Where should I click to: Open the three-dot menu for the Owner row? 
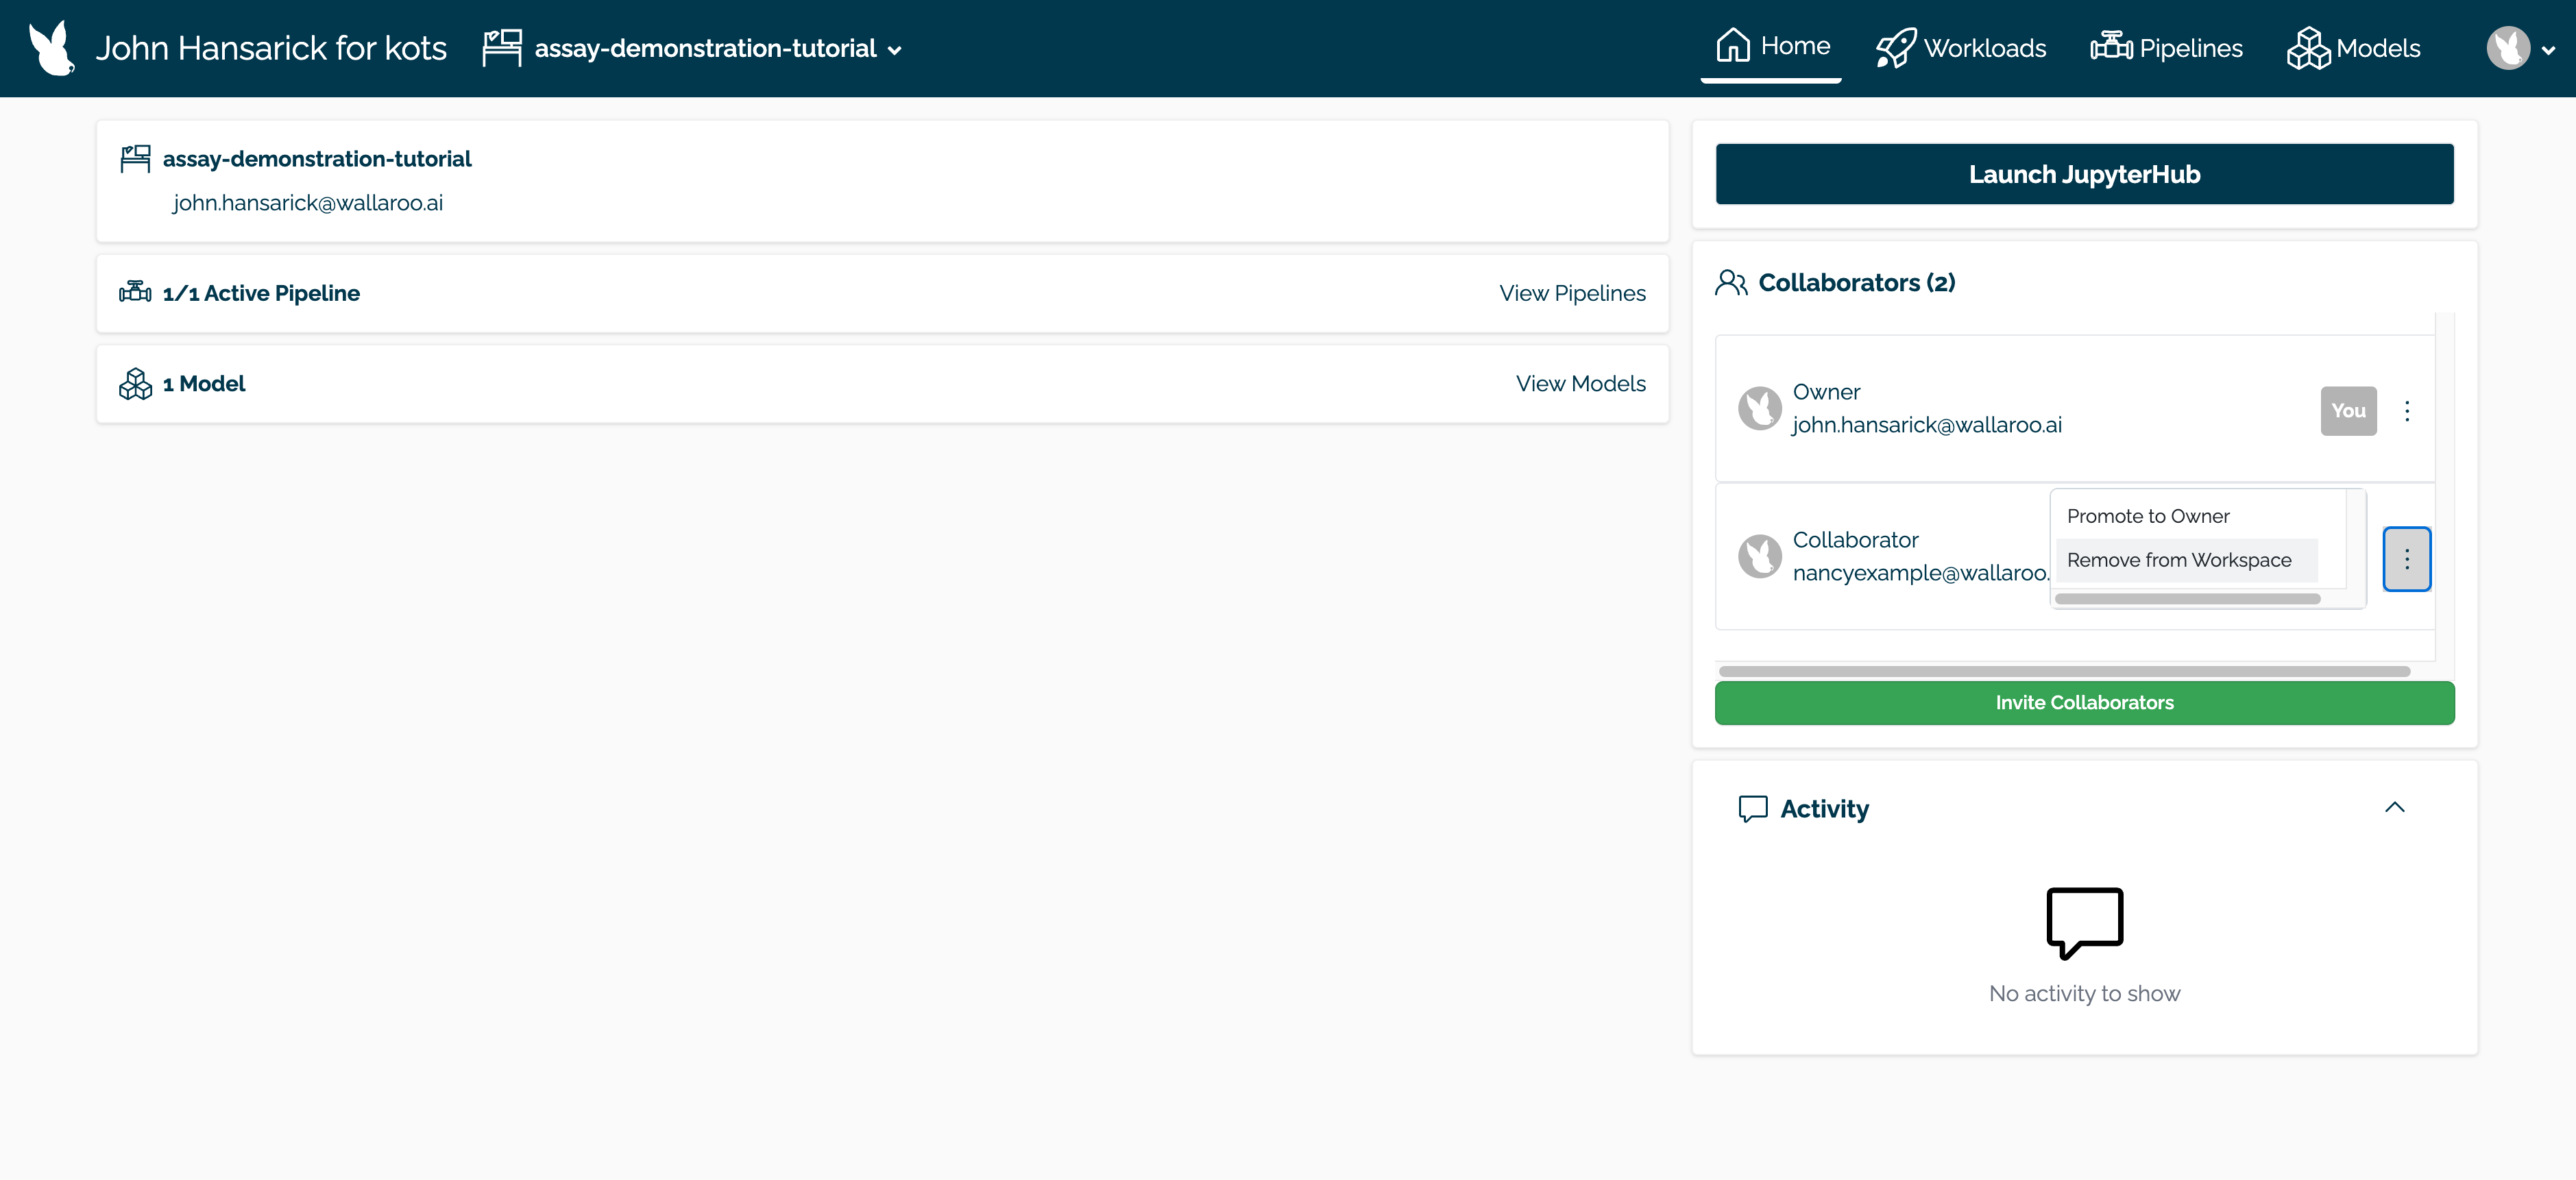(x=2407, y=411)
